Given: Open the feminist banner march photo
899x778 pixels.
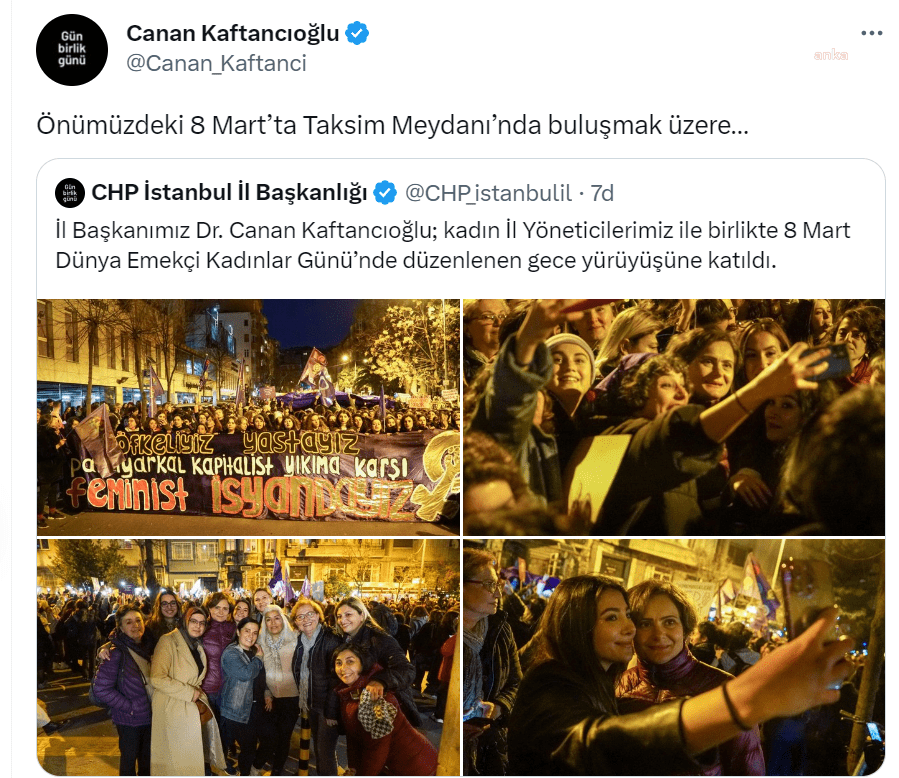Looking at the screenshot, I should click(248, 417).
